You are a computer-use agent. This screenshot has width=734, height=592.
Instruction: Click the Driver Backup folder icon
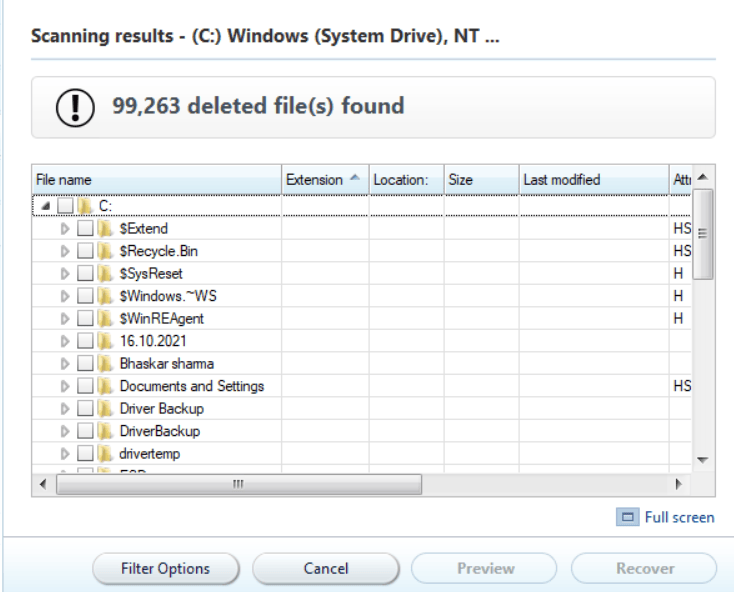(105, 409)
